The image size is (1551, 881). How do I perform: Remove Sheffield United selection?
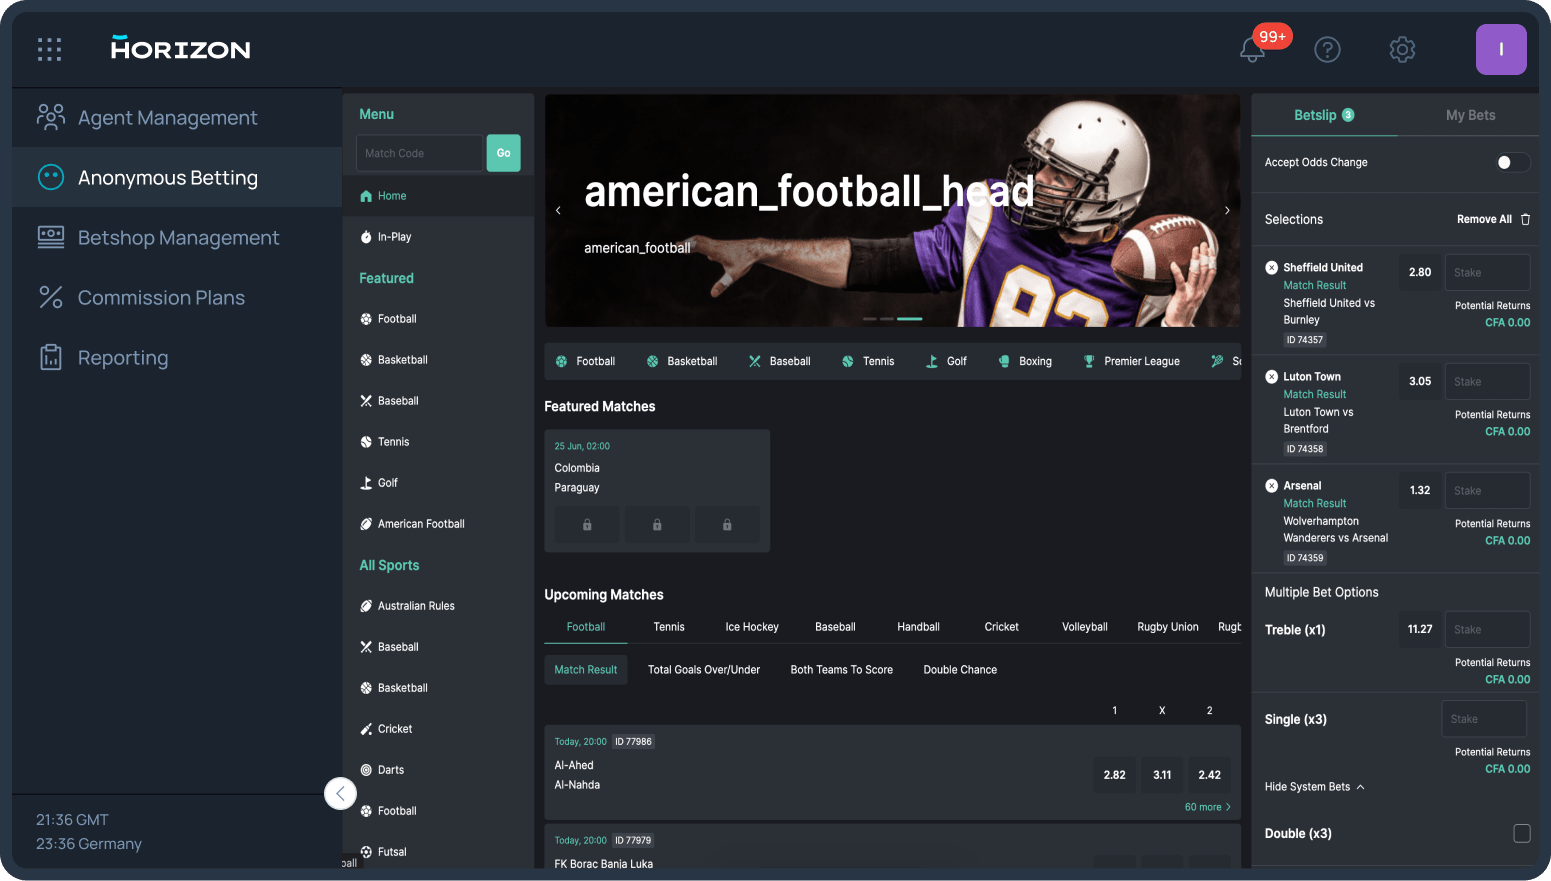tap(1271, 267)
